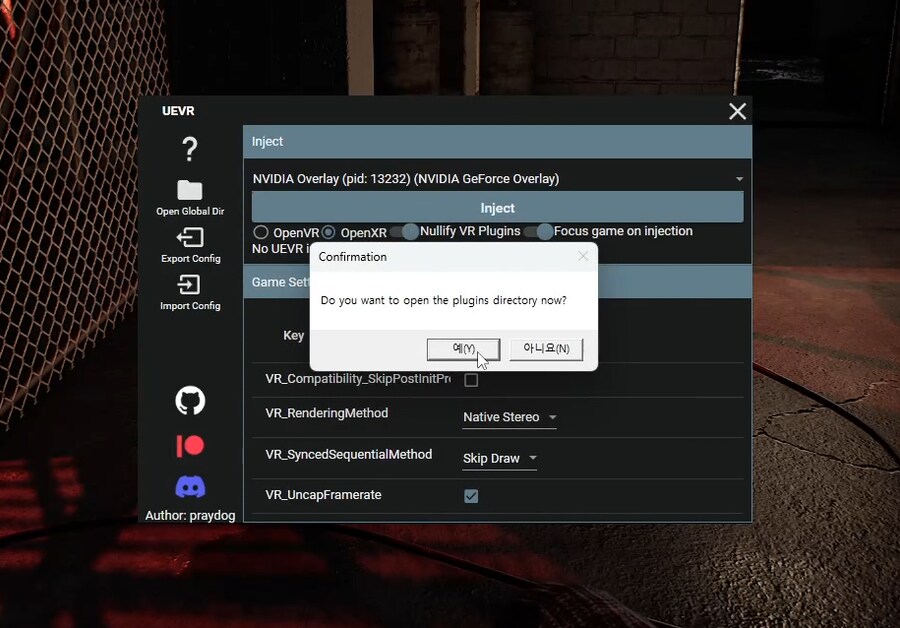
Task: Open the GitHub page via its icon
Action: (x=189, y=400)
